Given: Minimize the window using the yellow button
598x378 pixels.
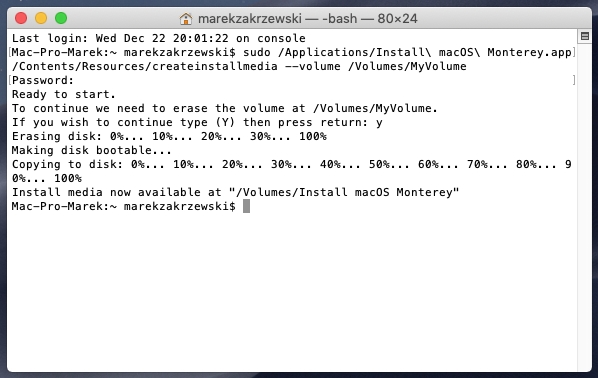Looking at the screenshot, I should (x=41, y=18).
